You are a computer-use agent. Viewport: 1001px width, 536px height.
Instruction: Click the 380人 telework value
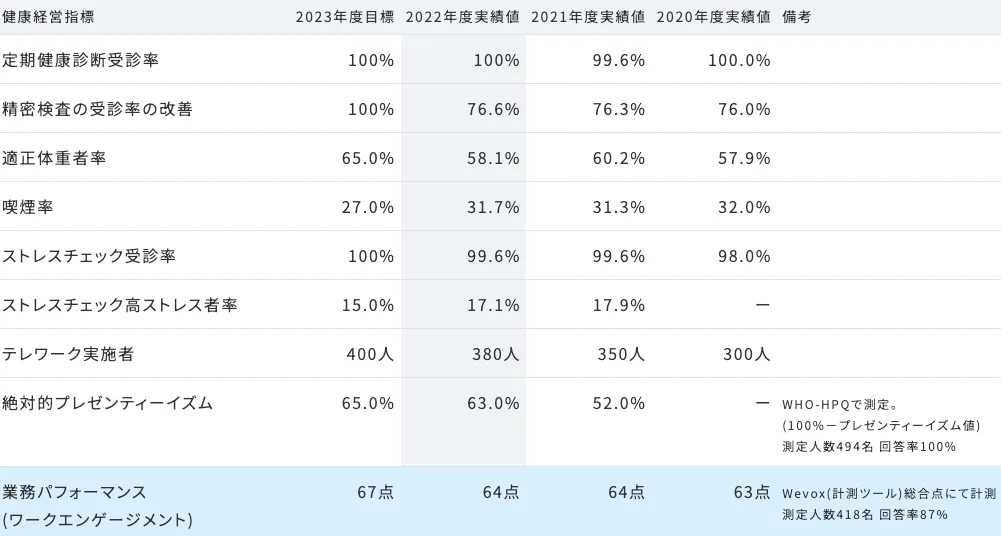point(496,354)
